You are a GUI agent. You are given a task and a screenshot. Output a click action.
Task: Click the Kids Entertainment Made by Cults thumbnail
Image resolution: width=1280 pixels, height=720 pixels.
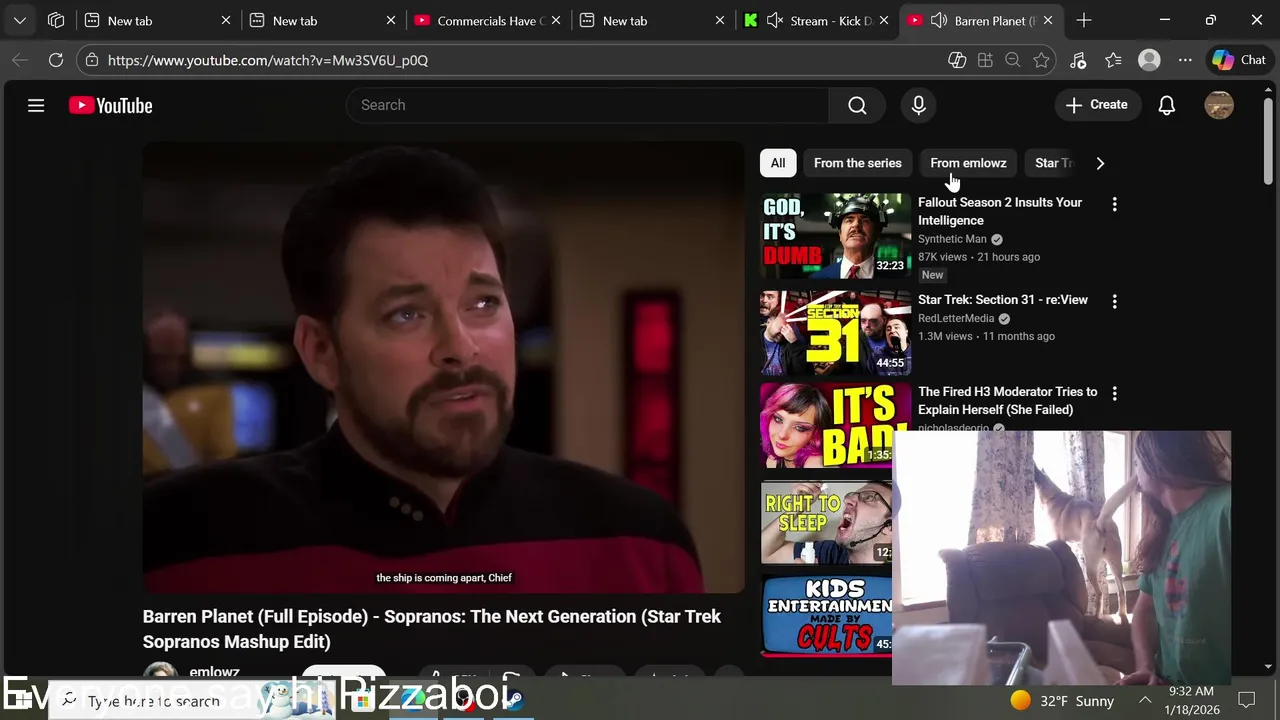(826, 614)
